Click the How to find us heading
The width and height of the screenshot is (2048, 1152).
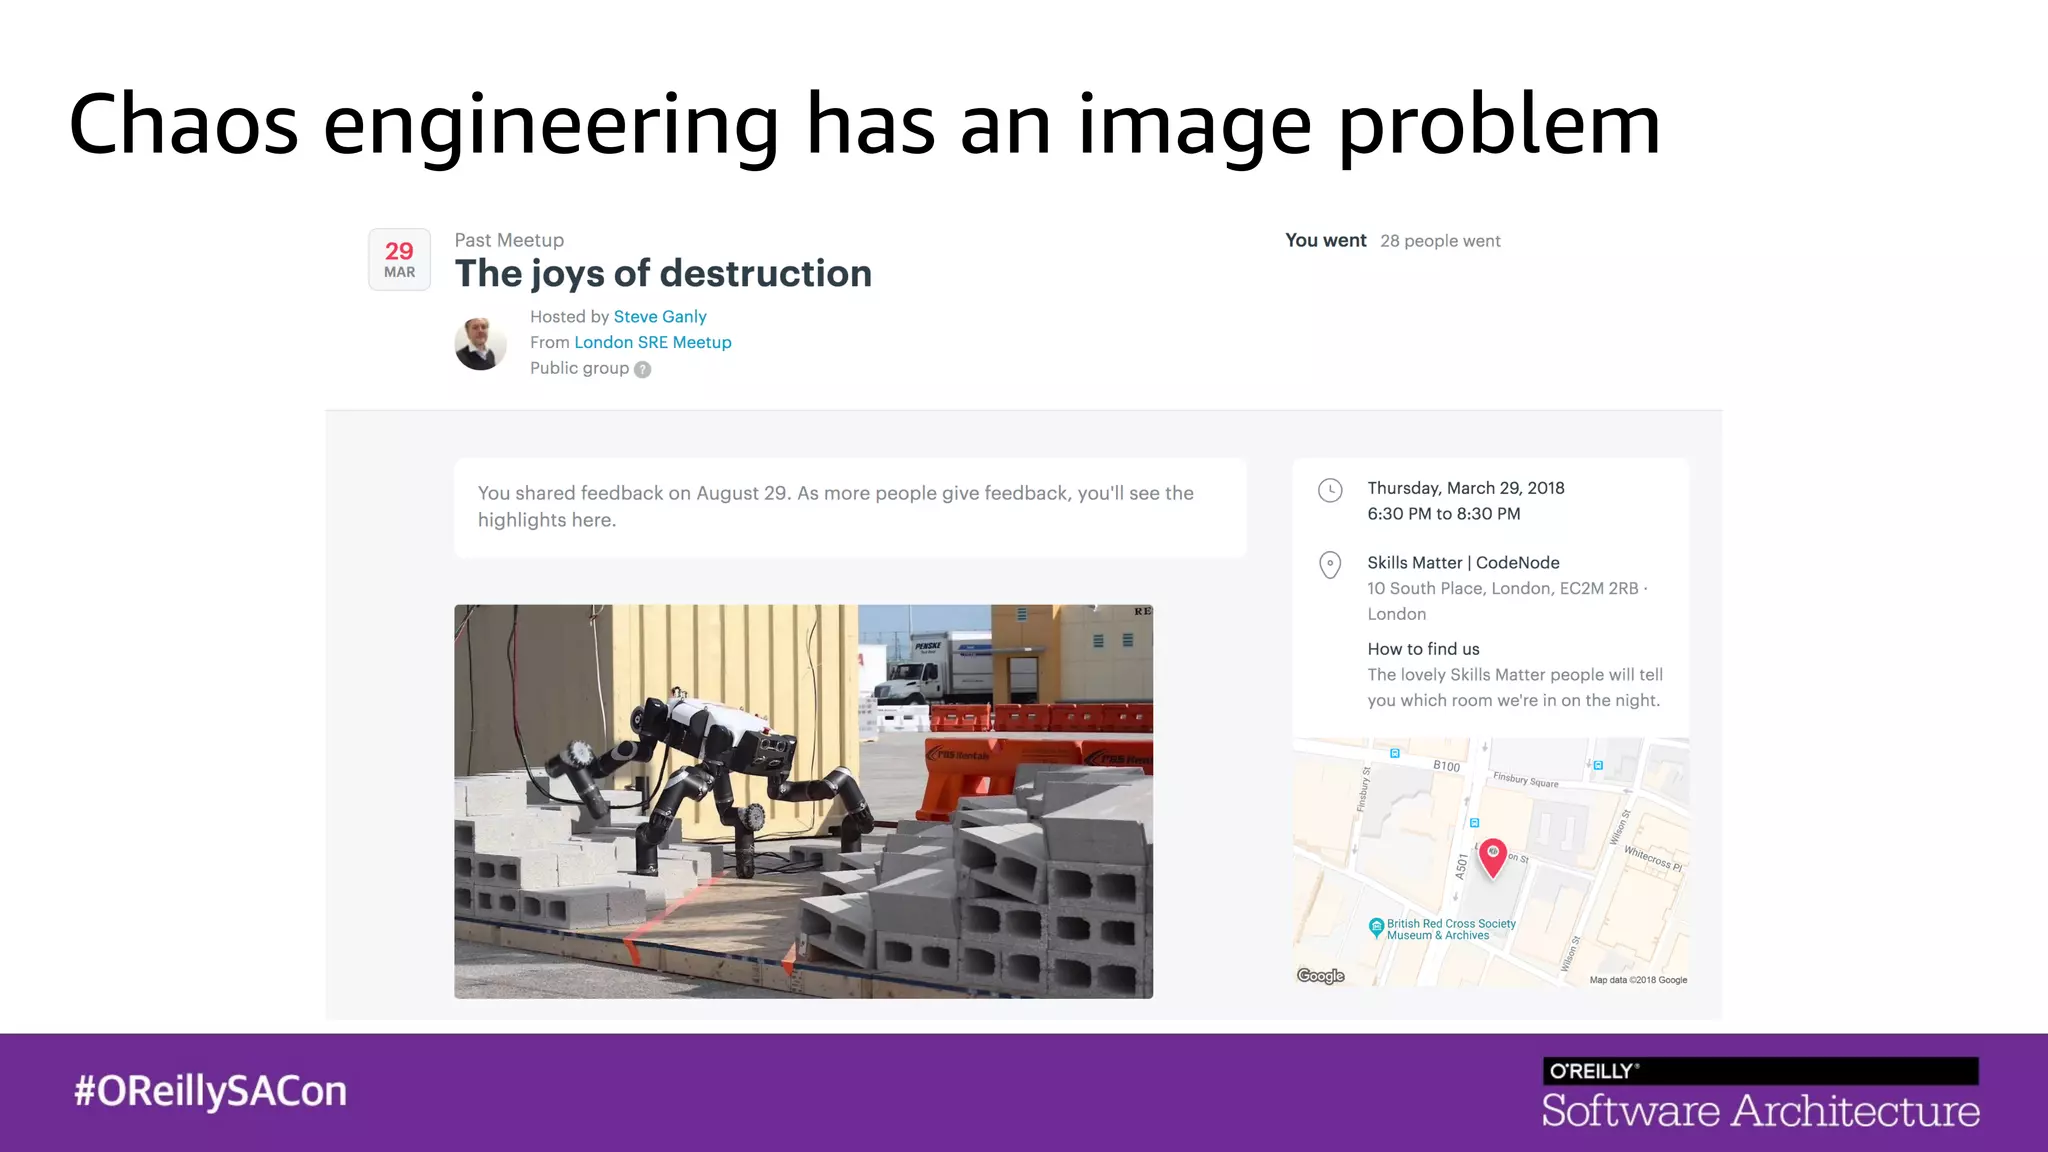pyautogui.click(x=1423, y=649)
